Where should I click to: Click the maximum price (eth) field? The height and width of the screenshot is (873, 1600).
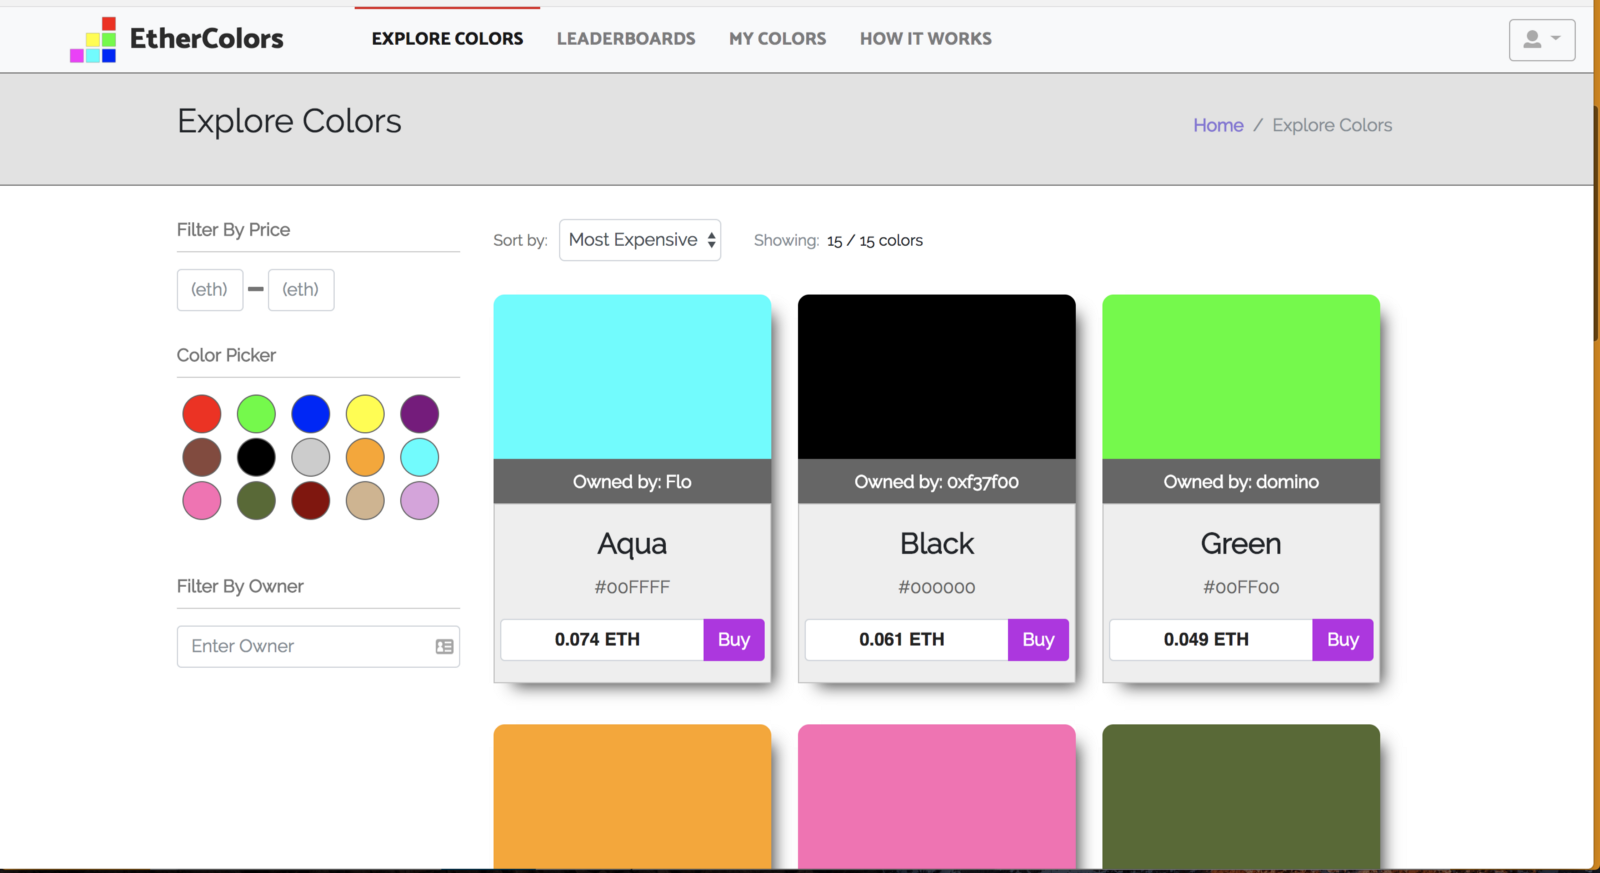[301, 290]
